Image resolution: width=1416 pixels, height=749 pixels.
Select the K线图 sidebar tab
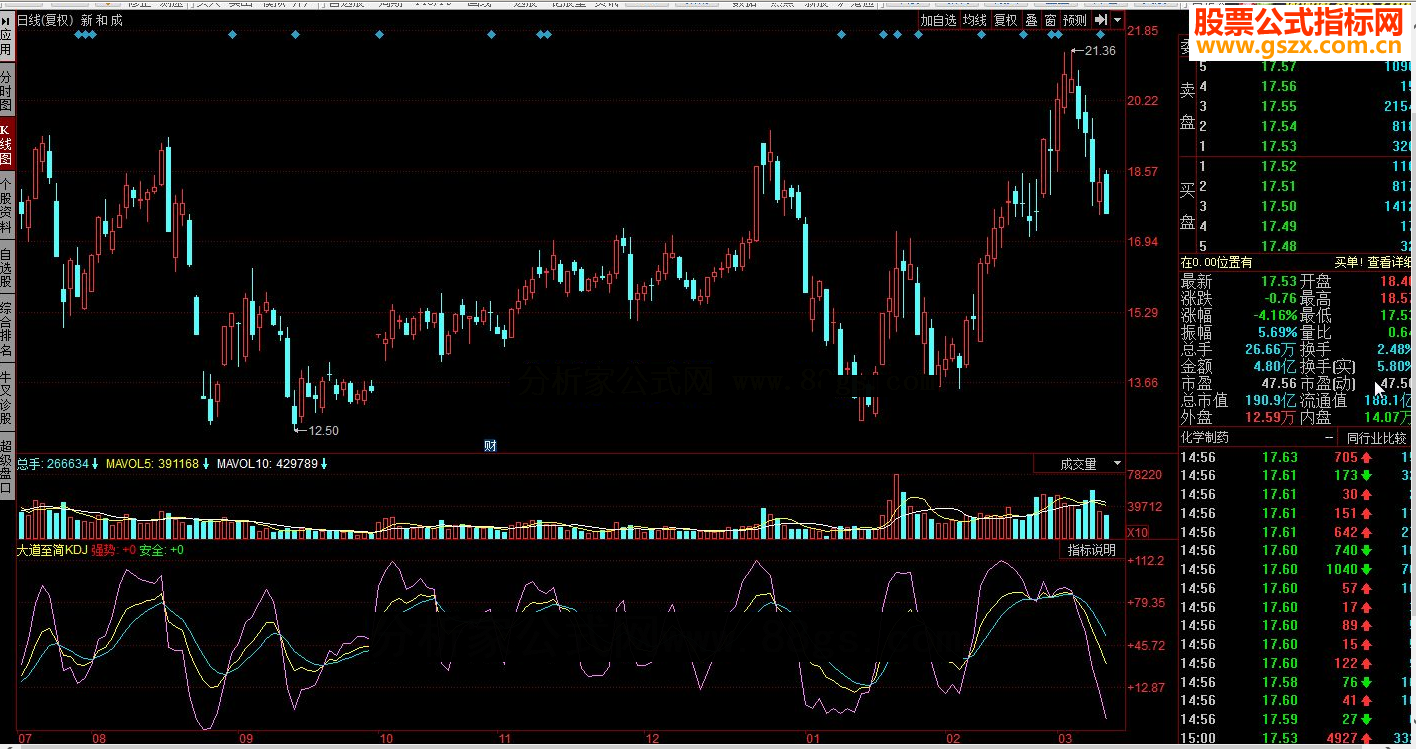click(x=6, y=145)
